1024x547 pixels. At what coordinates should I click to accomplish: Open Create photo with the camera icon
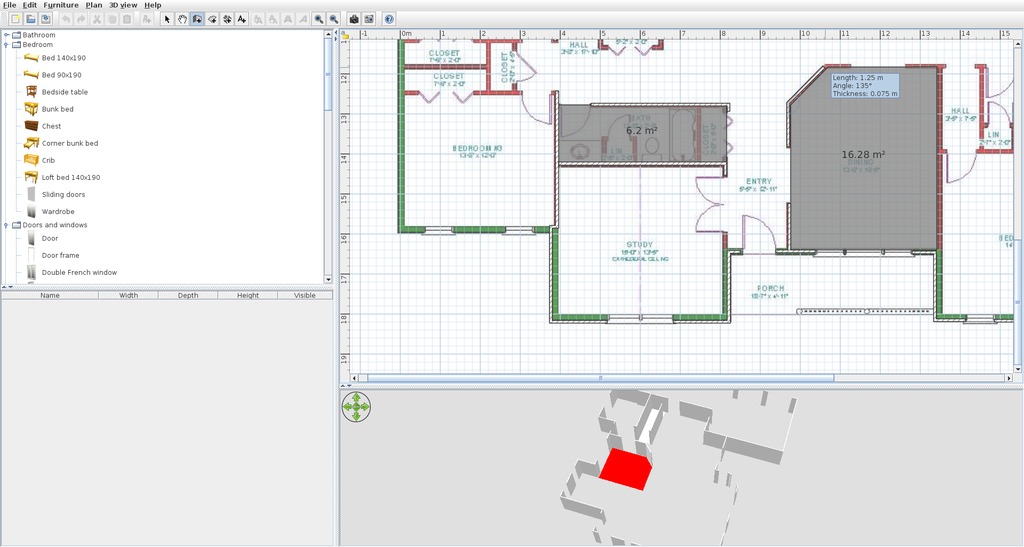pyautogui.click(x=353, y=19)
